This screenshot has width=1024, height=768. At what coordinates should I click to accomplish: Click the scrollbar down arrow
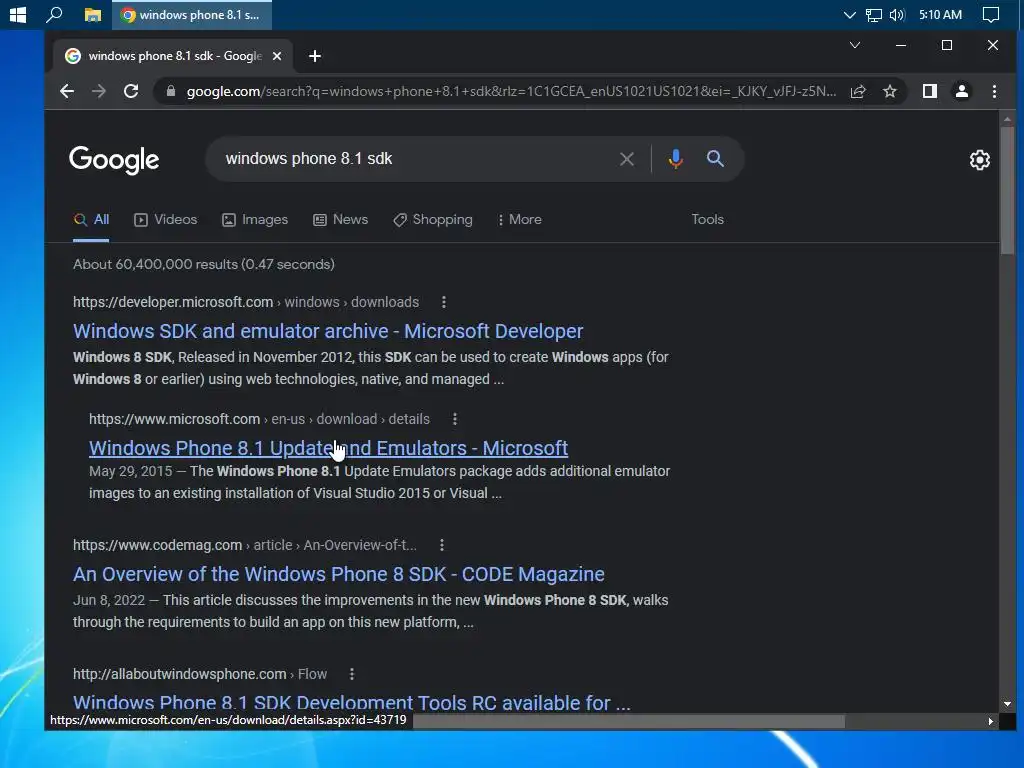(1007, 704)
